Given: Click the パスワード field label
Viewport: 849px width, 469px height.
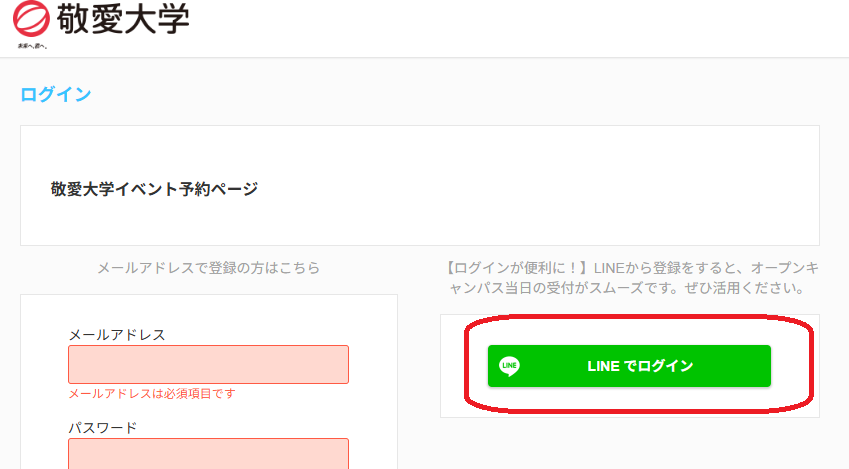Looking at the screenshot, I should coord(103,428).
